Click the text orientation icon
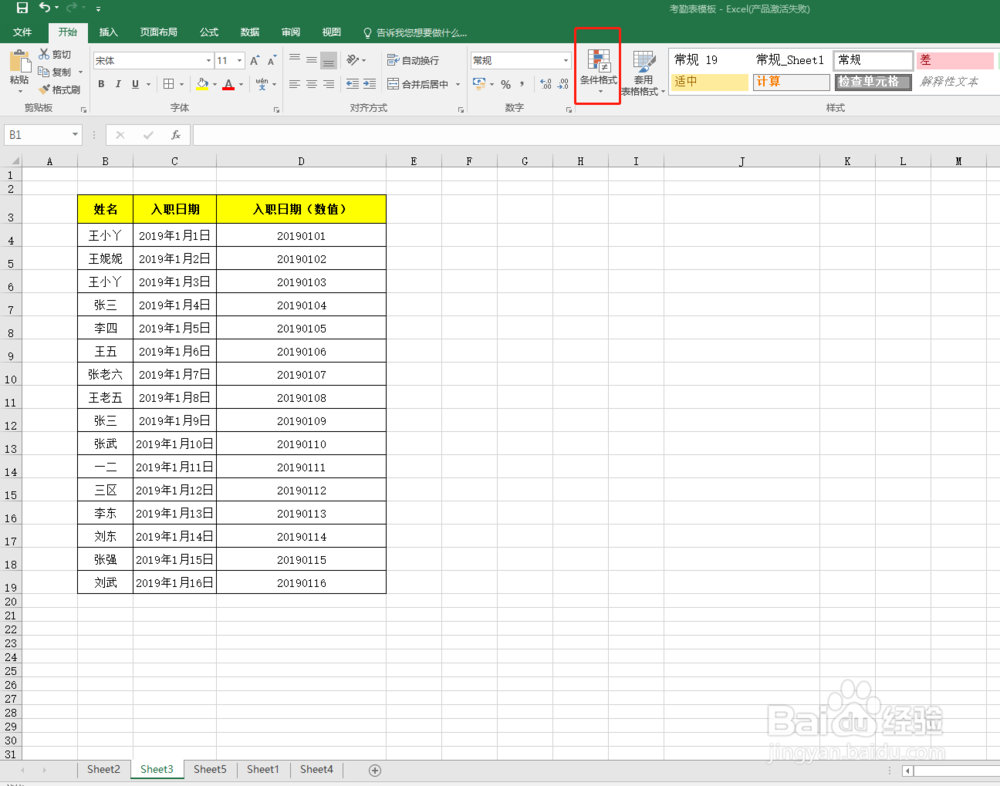 [x=353, y=60]
